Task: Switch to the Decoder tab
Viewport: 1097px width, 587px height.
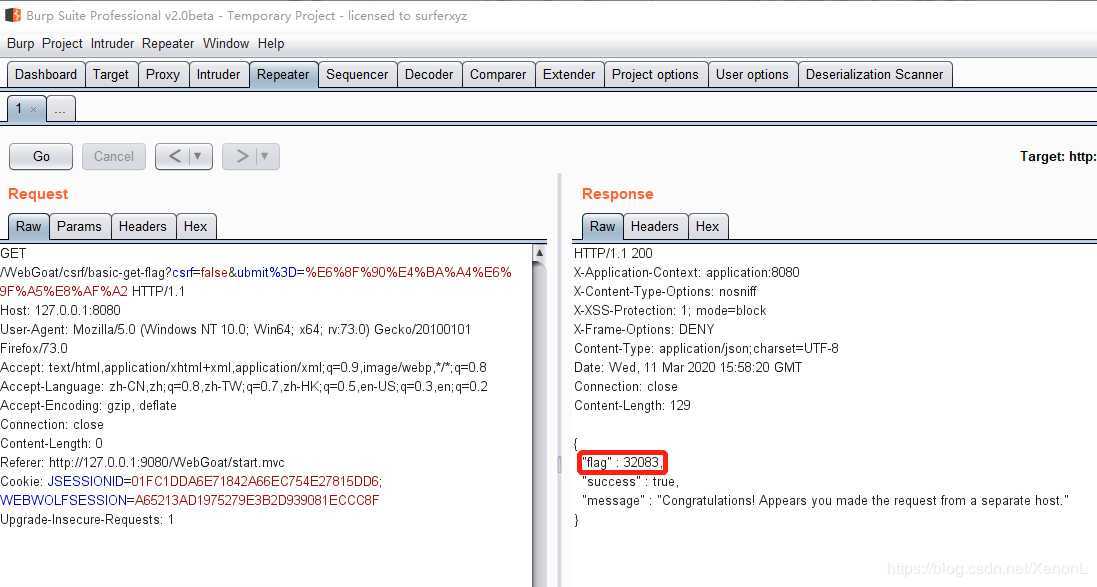Action: (x=429, y=74)
